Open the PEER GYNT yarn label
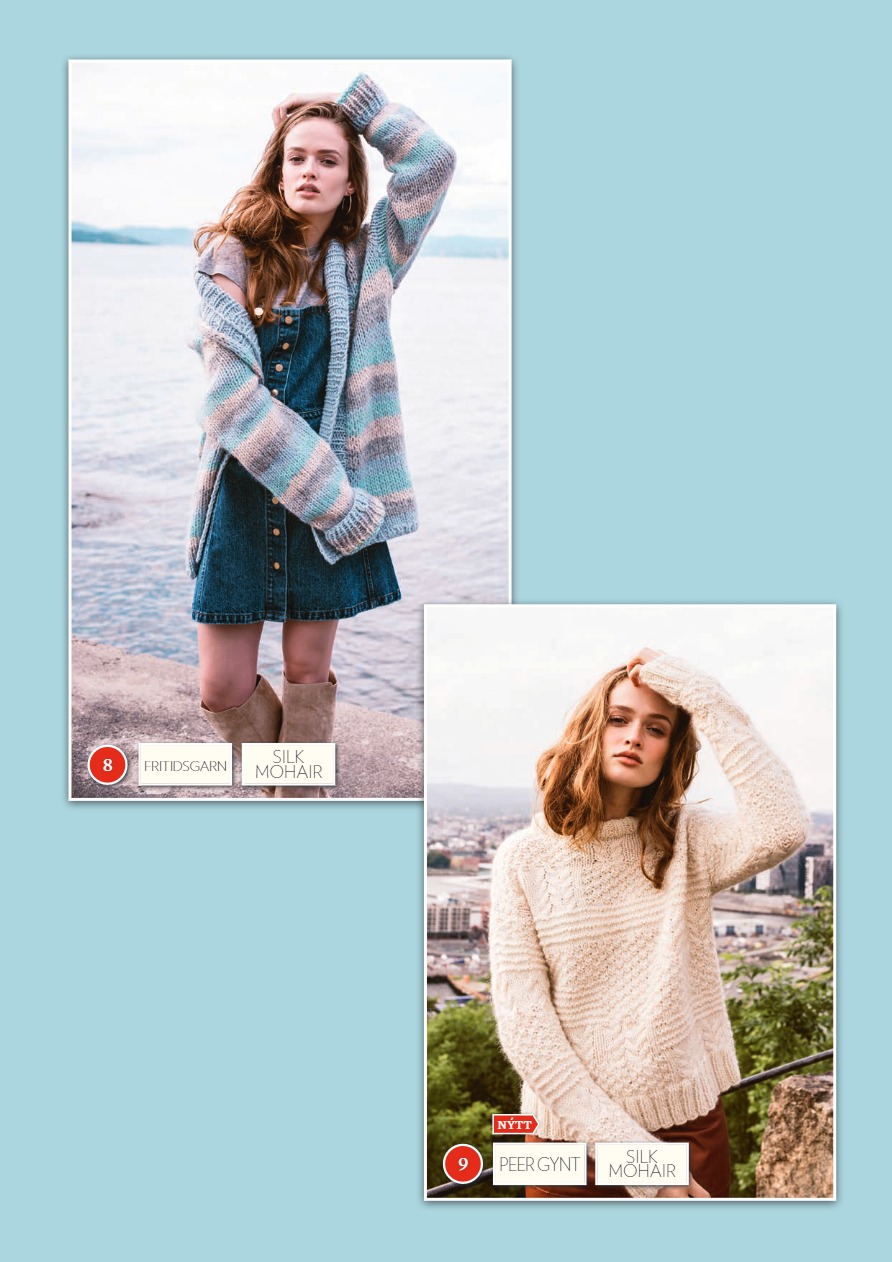The width and height of the screenshot is (892, 1262). click(x=539, y=1164)
